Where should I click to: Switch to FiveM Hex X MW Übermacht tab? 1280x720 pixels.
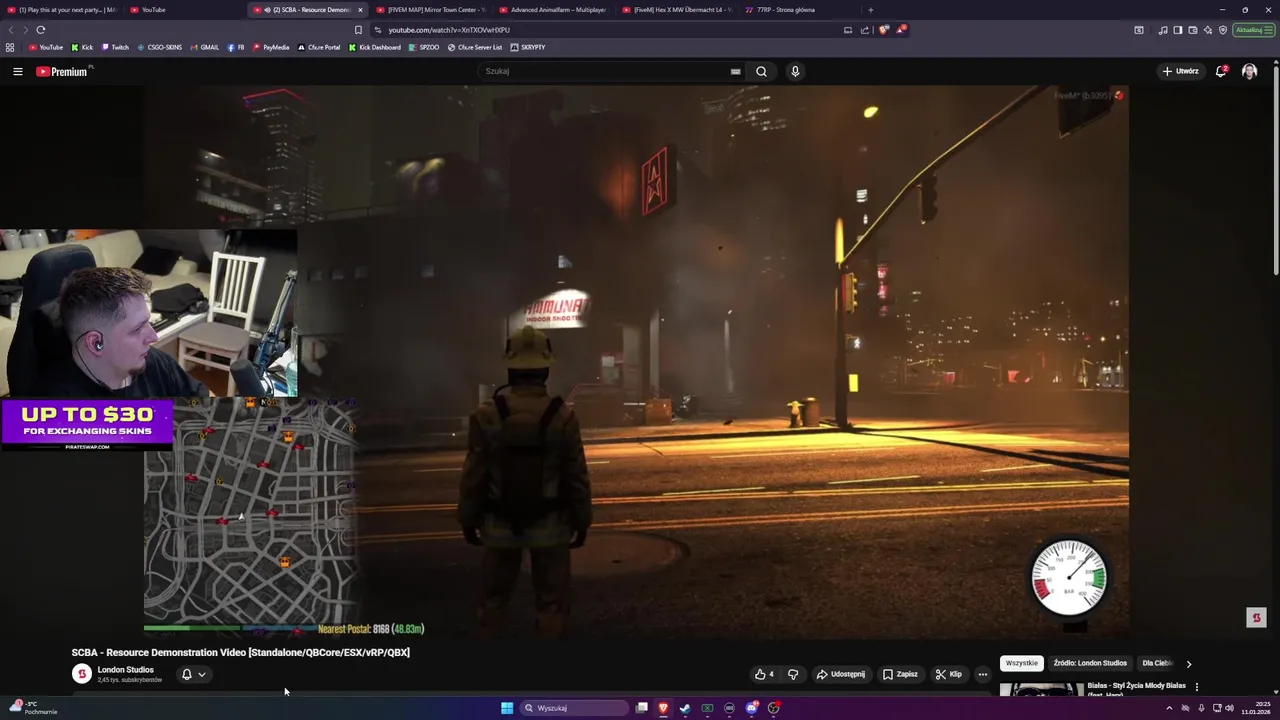677,10
